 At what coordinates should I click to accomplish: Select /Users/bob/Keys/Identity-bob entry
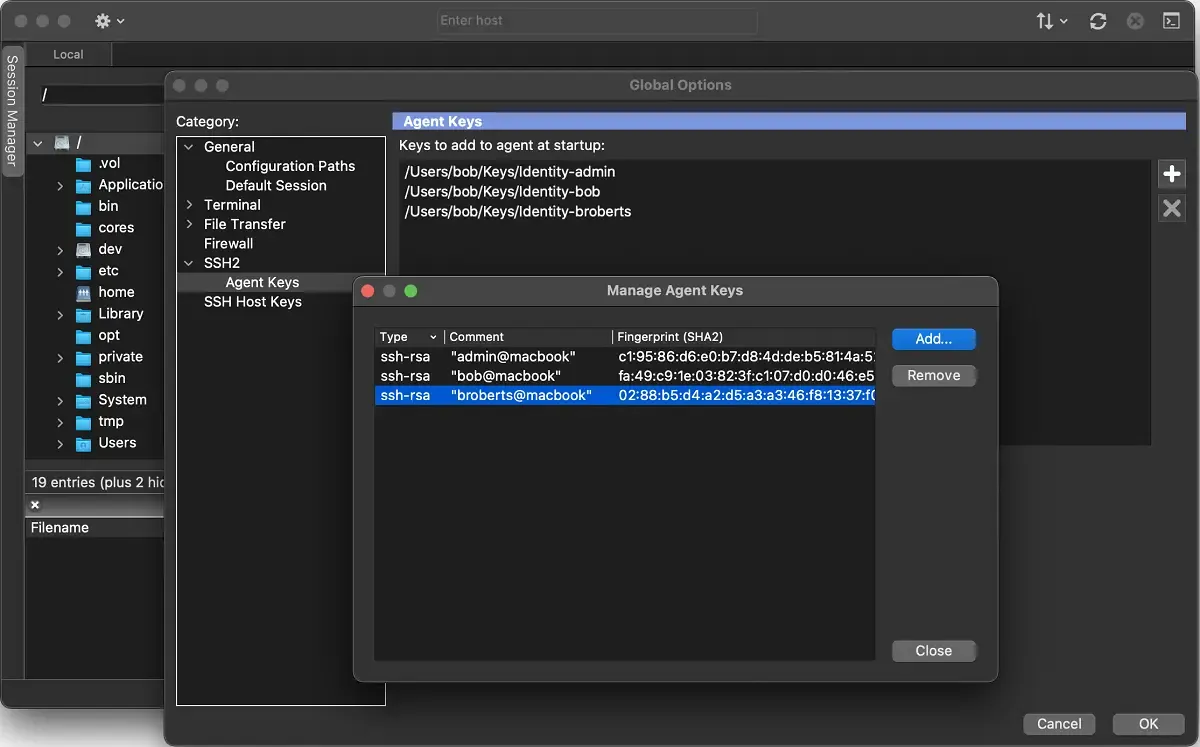pos(502,192)
